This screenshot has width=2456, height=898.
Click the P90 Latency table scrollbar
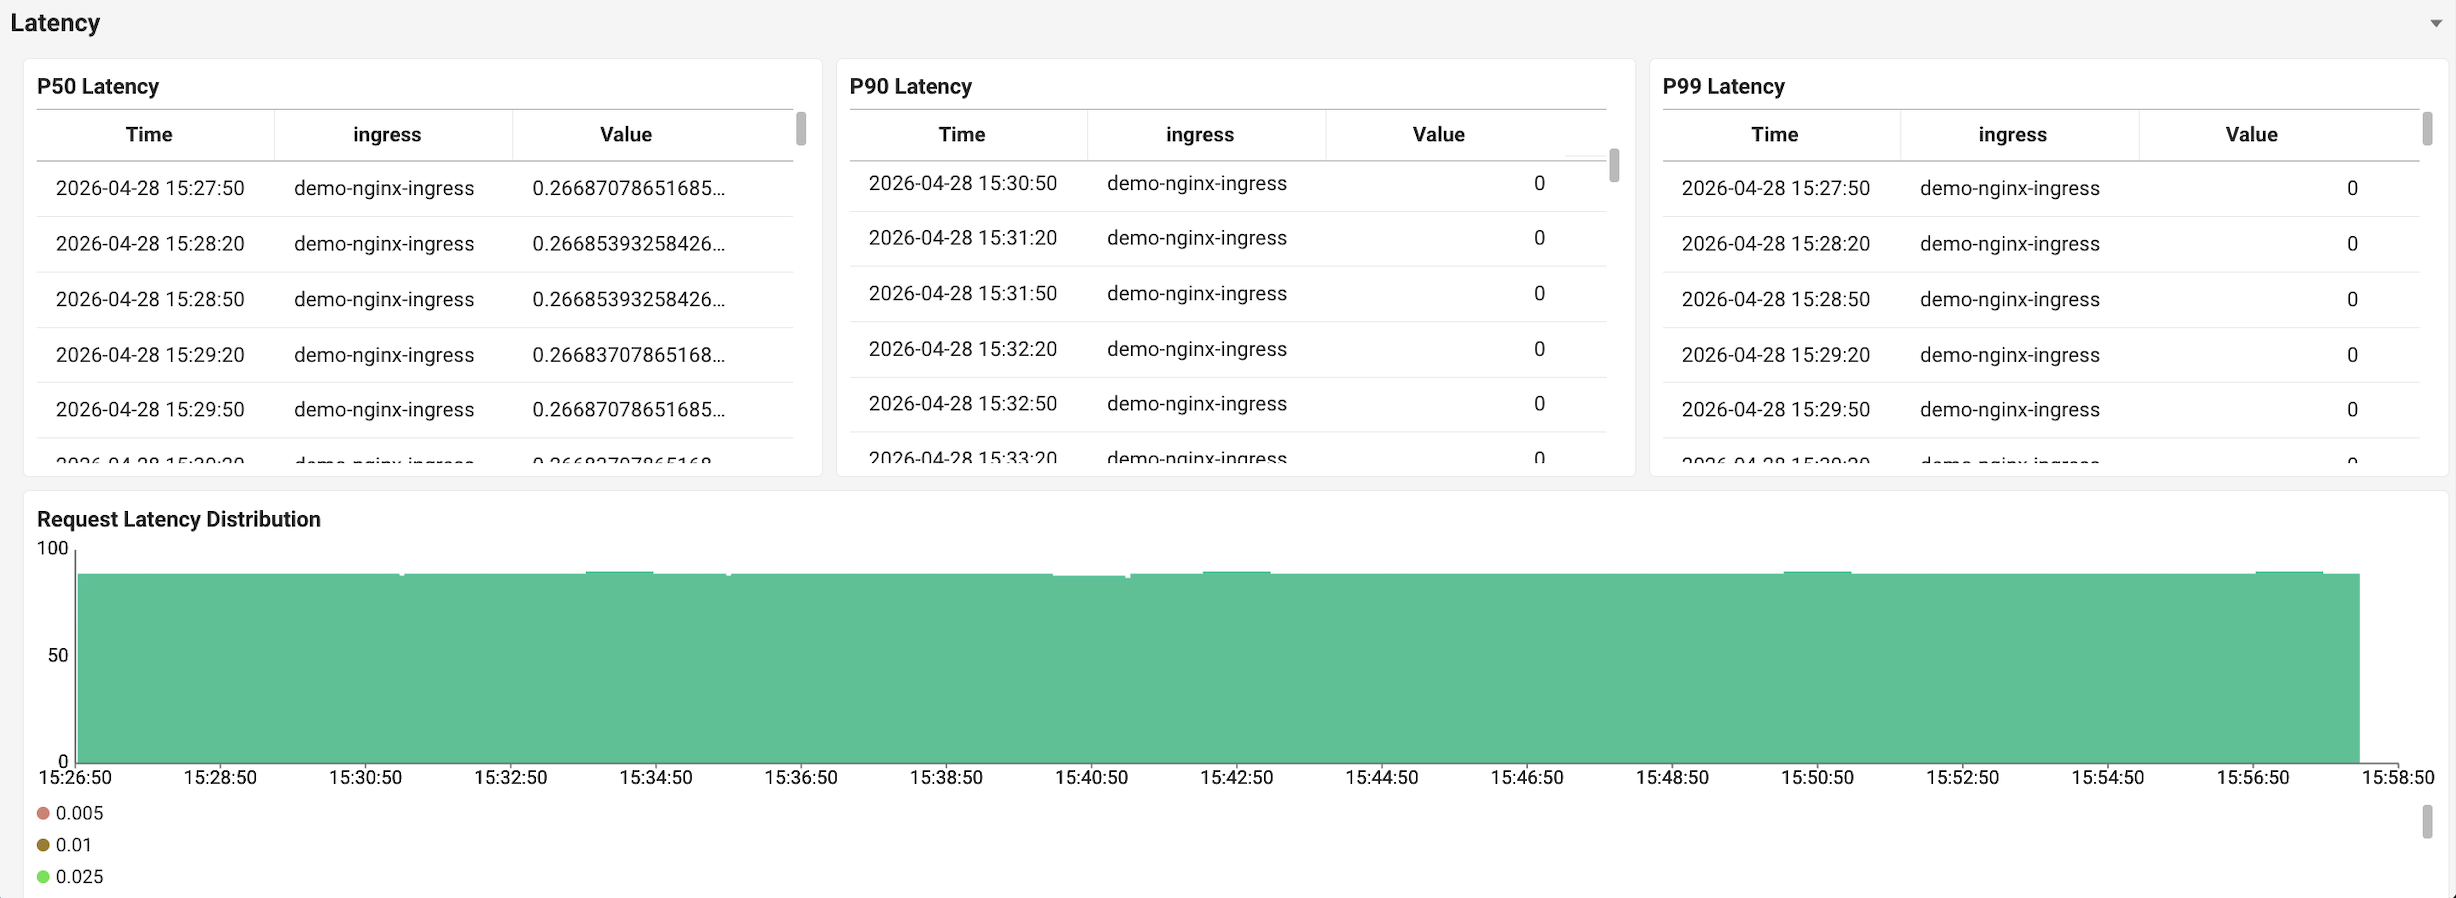1614,165
